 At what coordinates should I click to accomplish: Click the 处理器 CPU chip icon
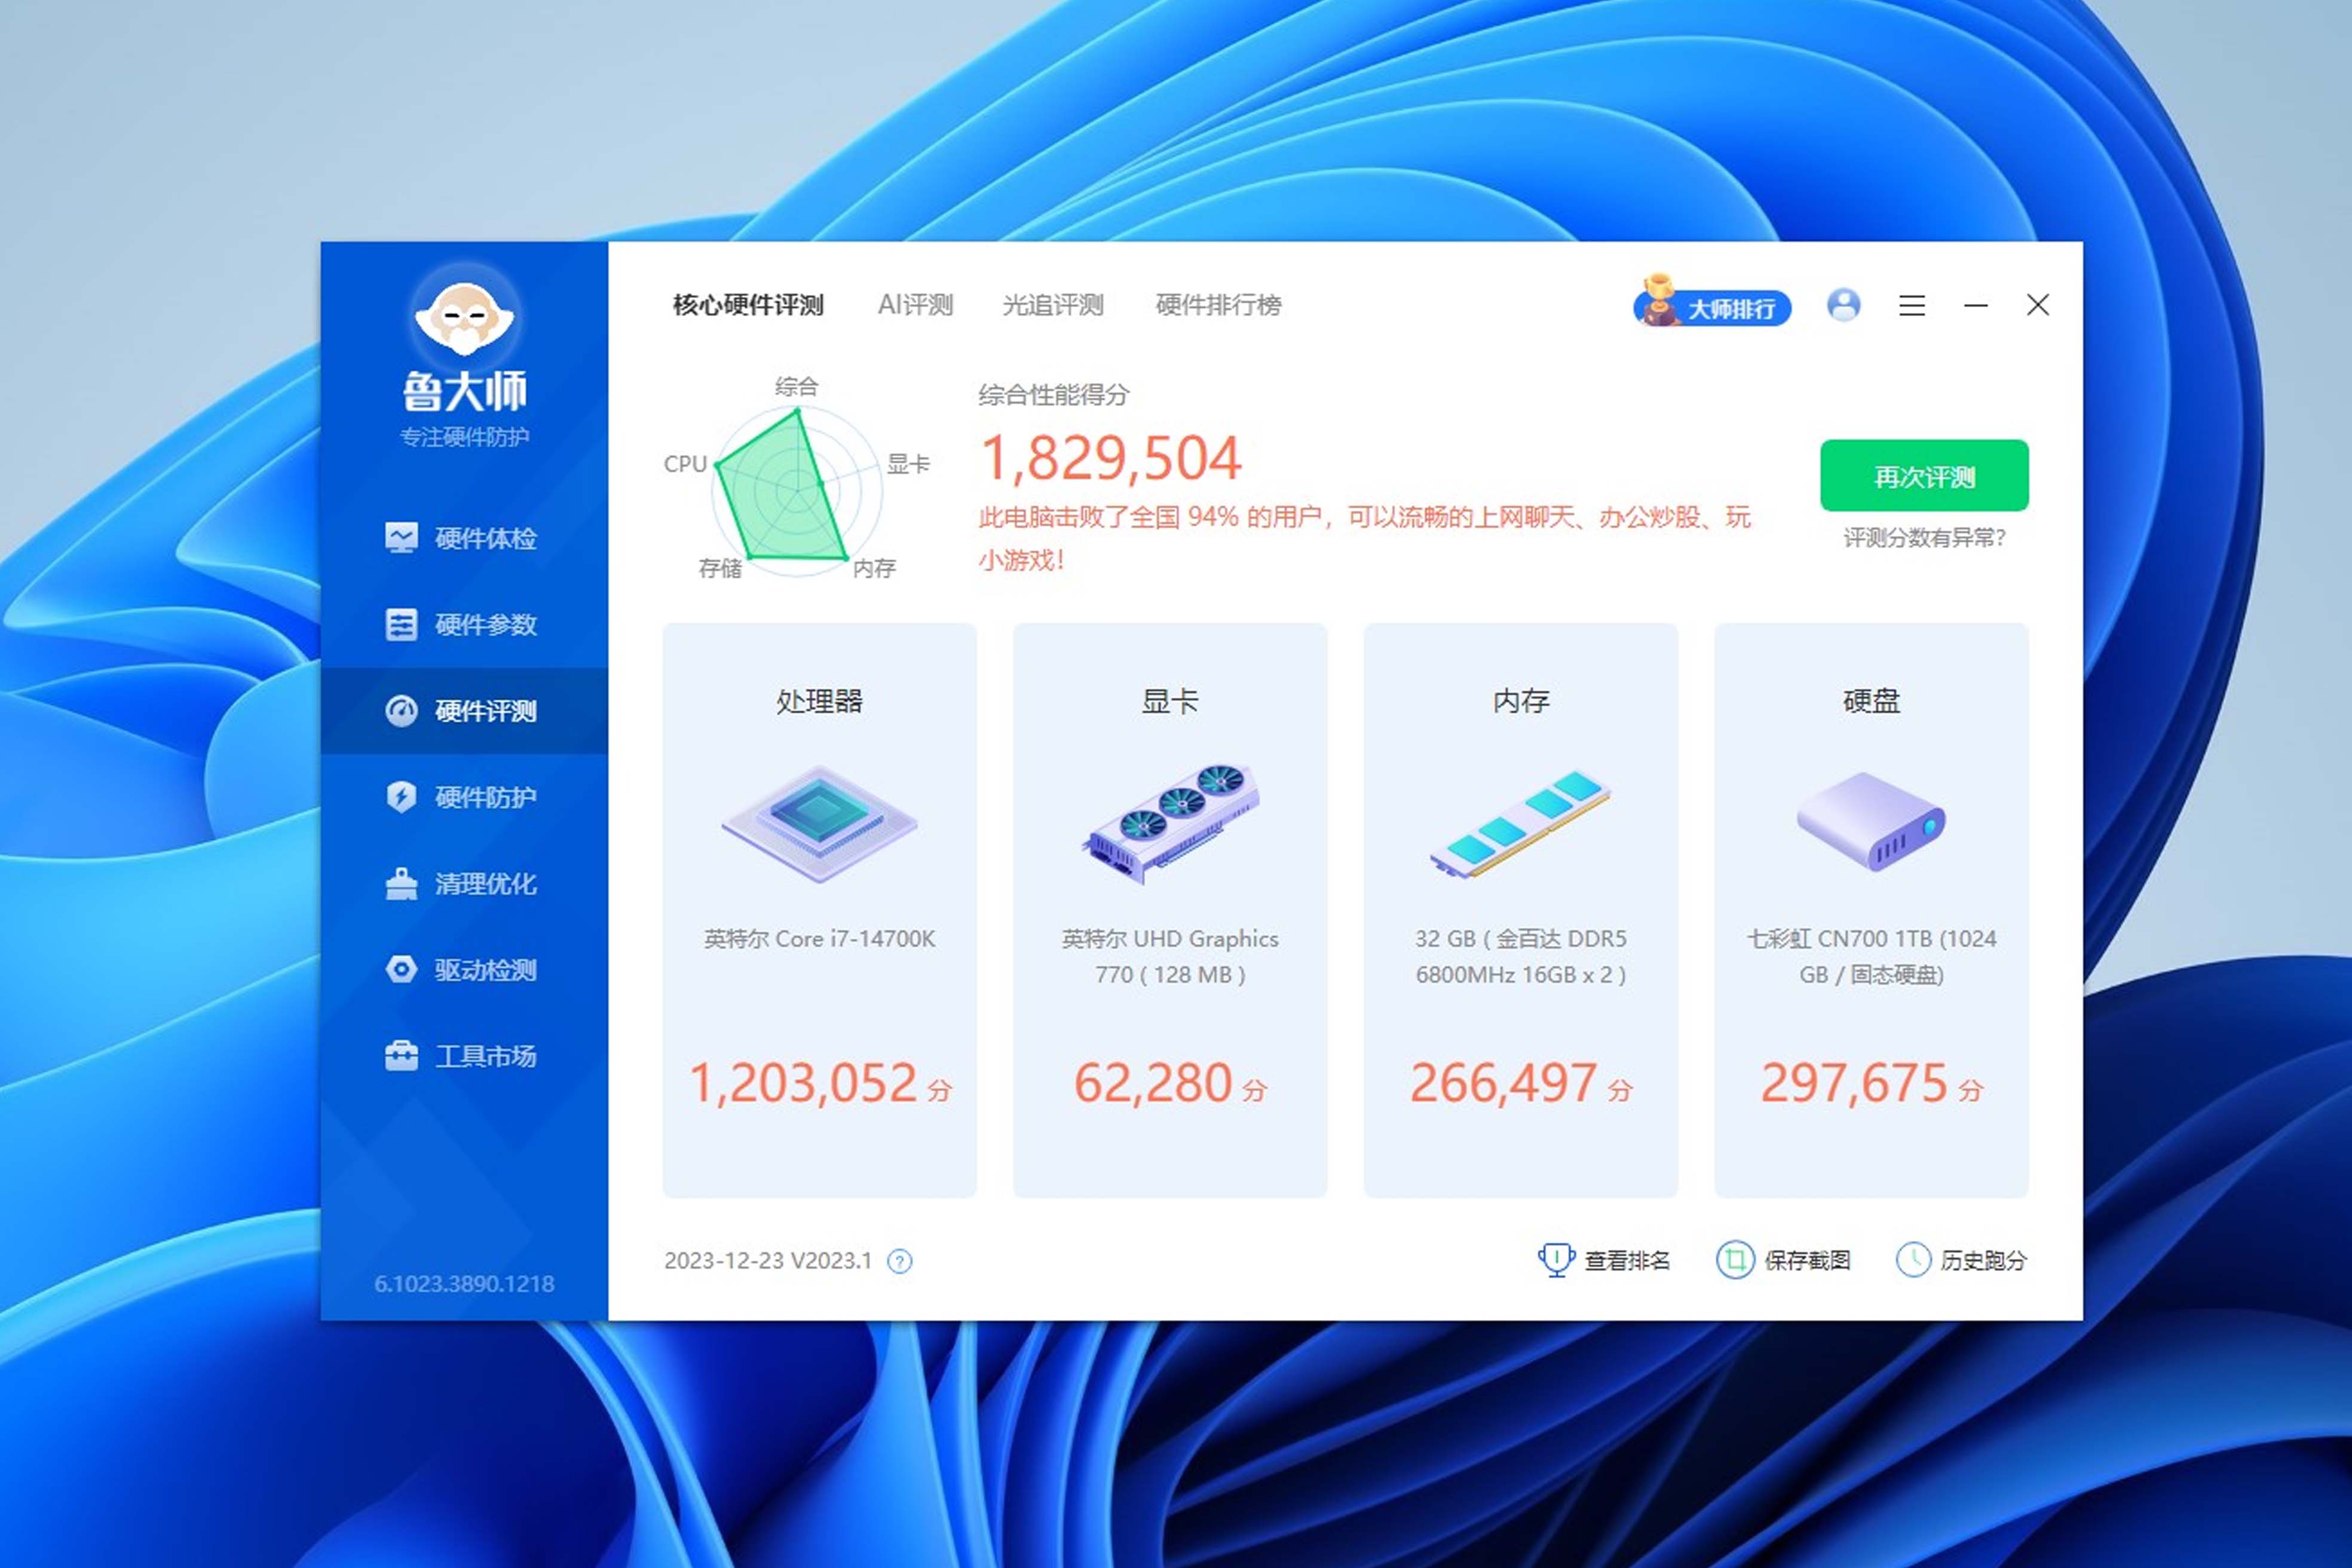coord(819,824)
